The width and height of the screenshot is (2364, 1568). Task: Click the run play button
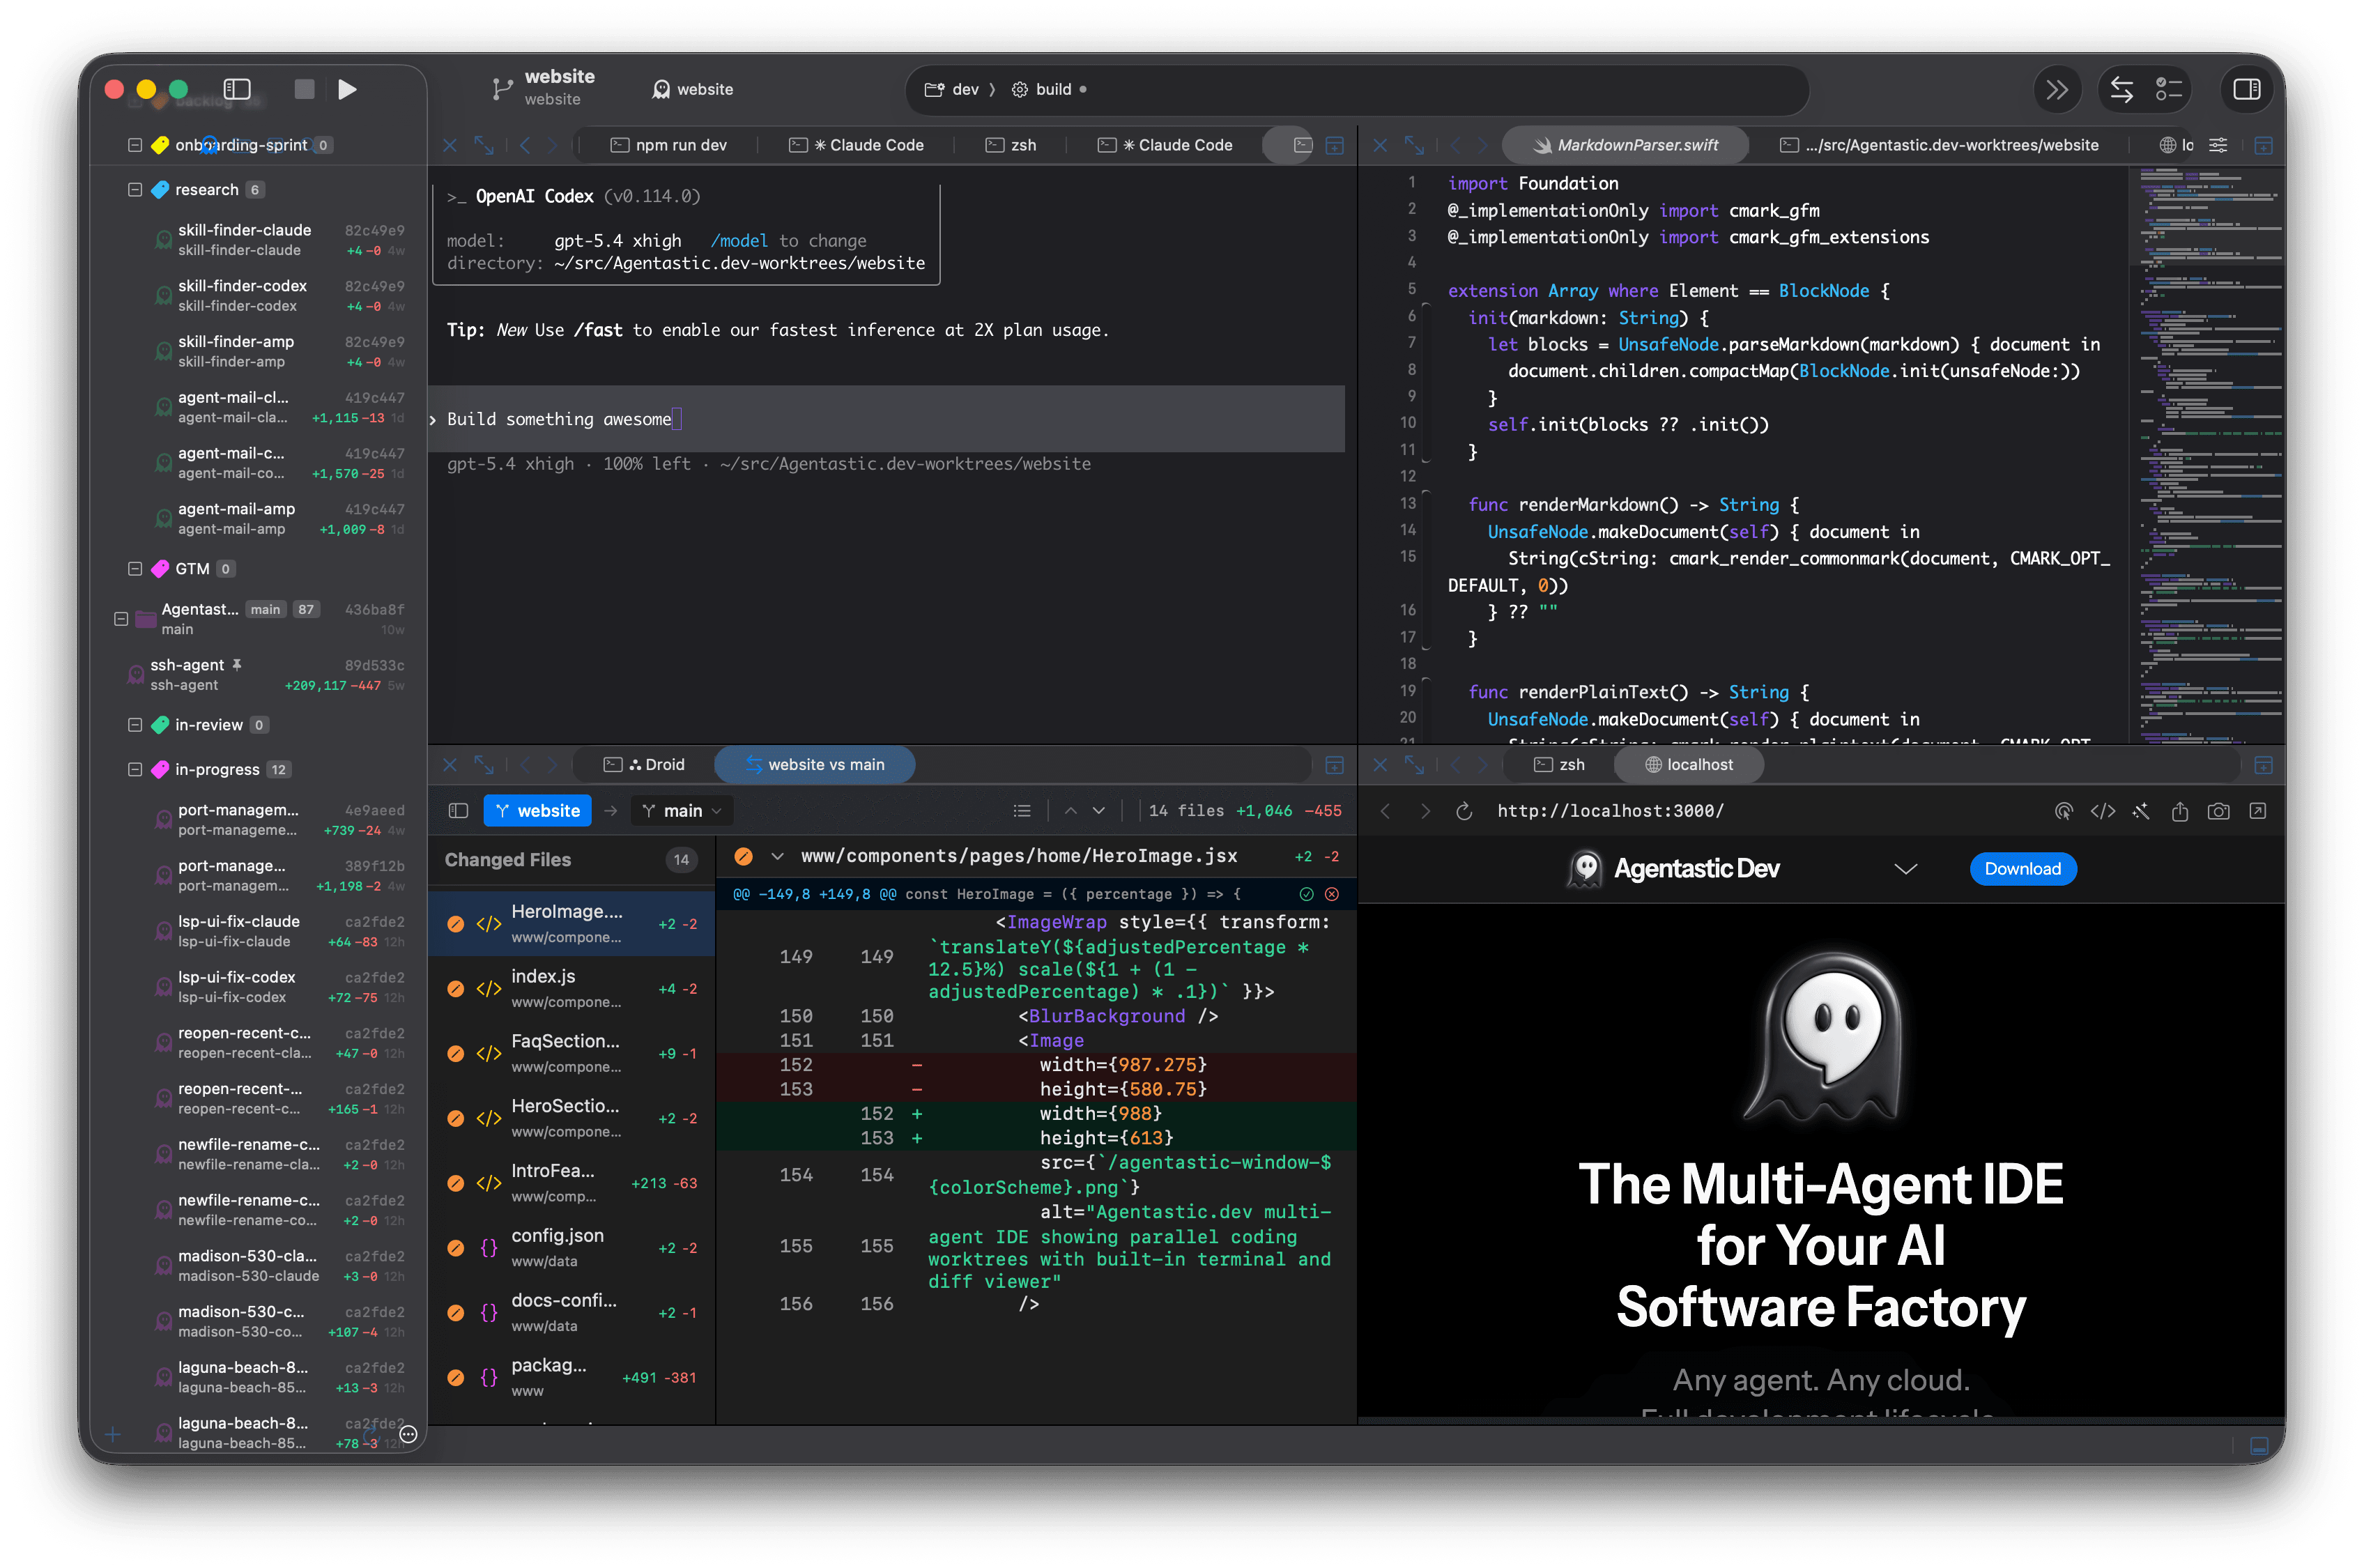(347, 89)
